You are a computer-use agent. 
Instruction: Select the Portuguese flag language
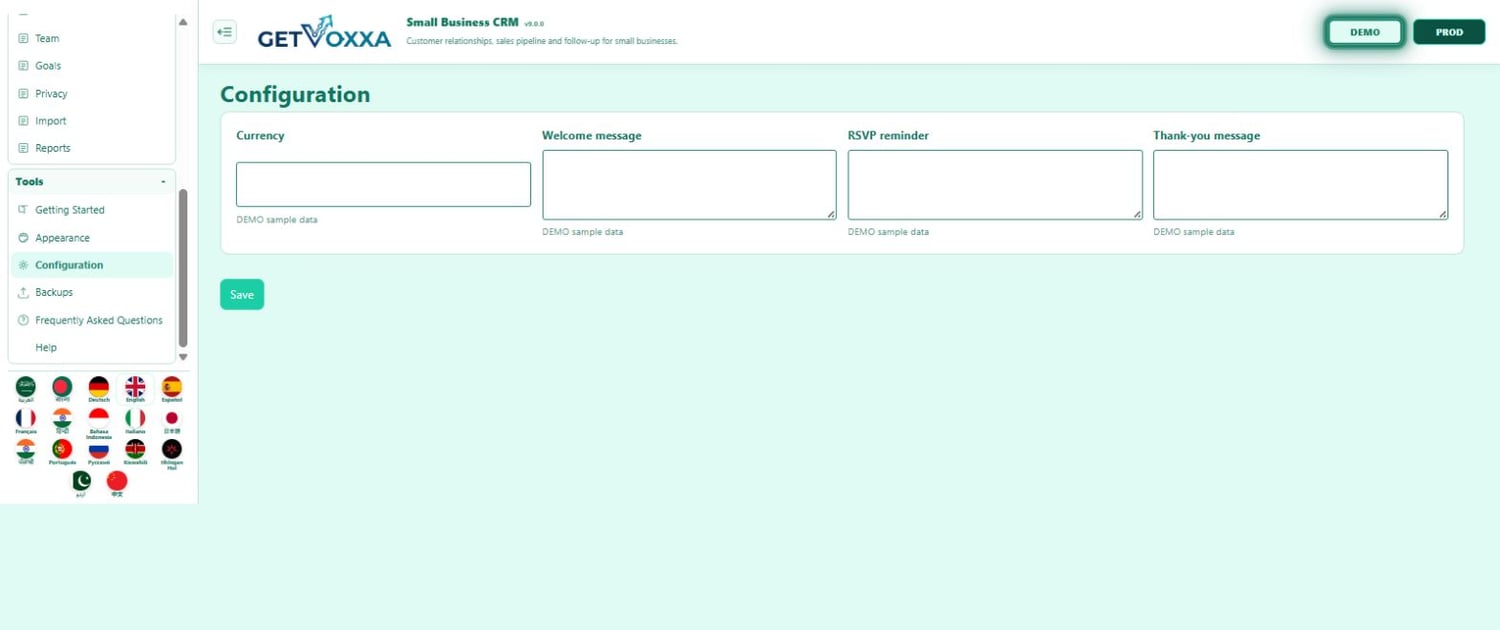(62, 452)
